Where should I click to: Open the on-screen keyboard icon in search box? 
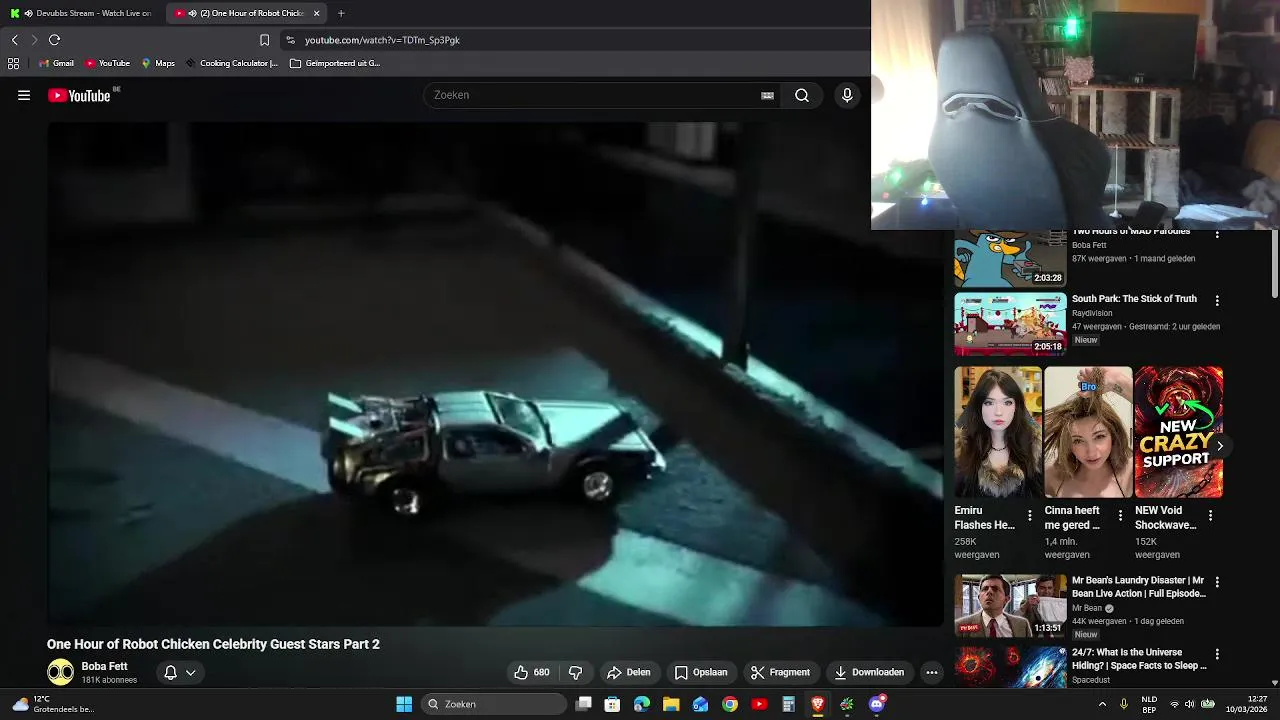pos(767,95)
